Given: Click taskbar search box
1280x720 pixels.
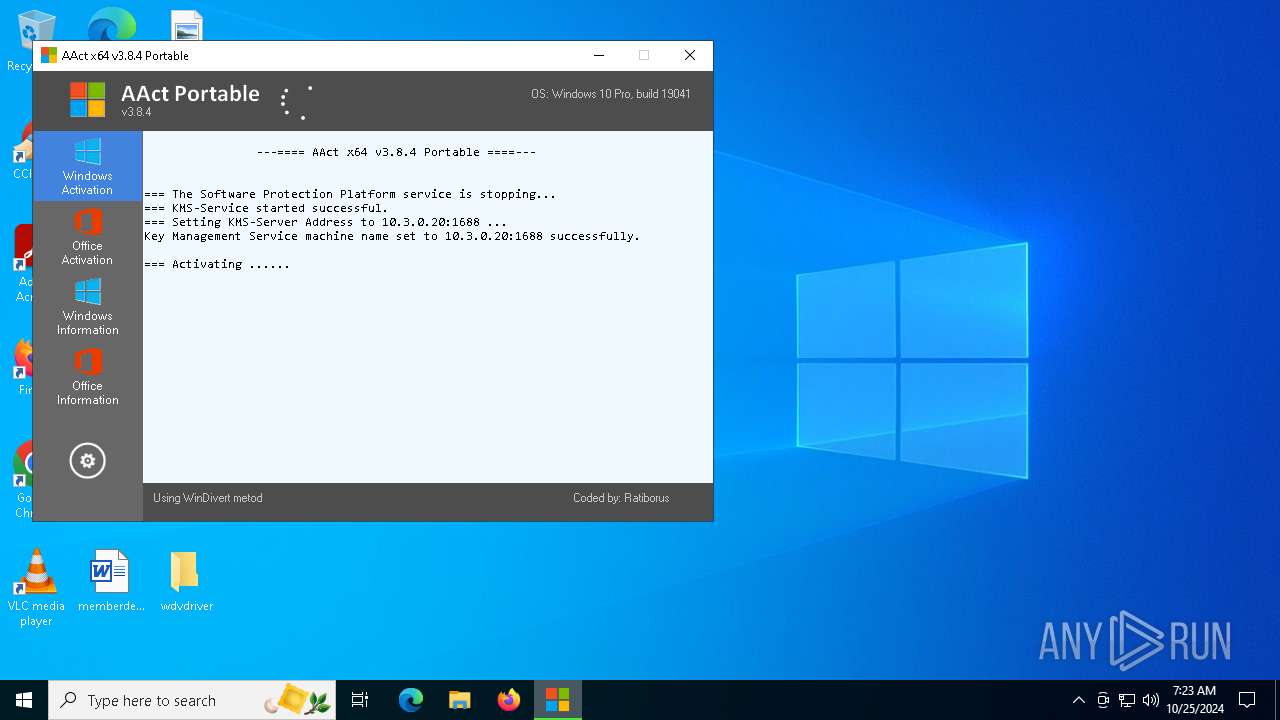Looking at the screenshot, I should click(x=192, y=700).
